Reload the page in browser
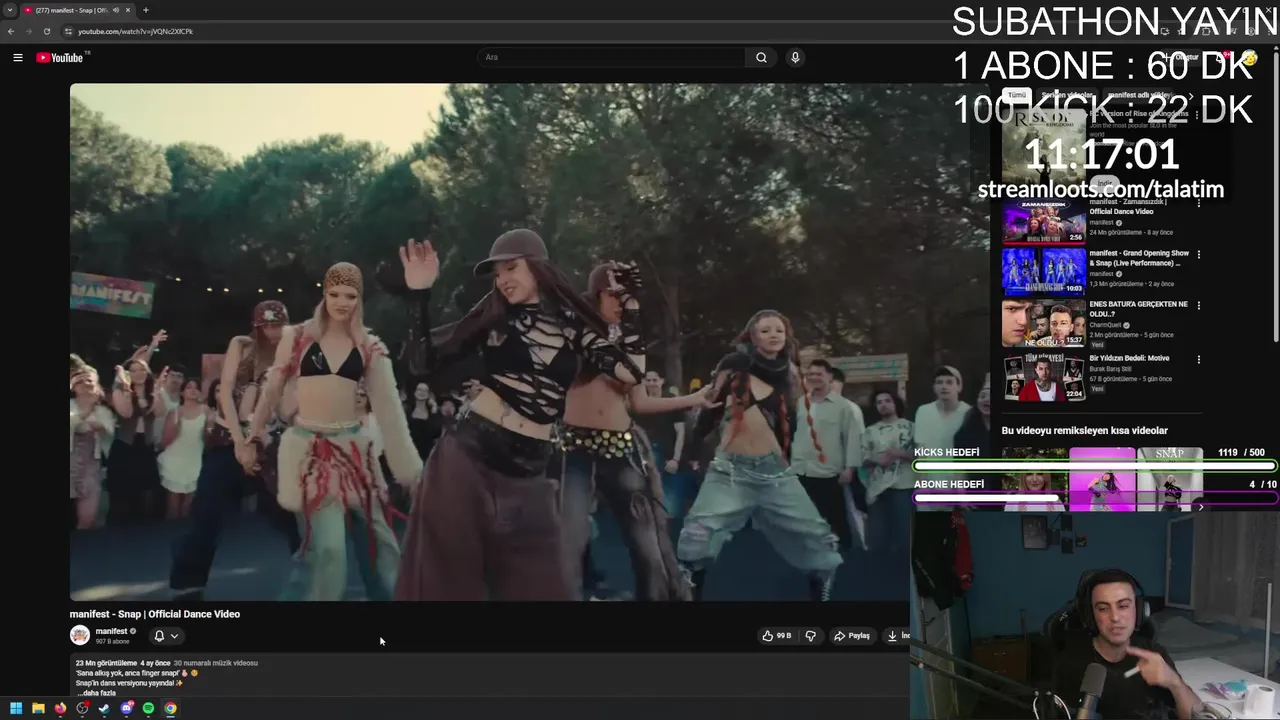Viewport: 1280px width, 720px height. (46, 31)
